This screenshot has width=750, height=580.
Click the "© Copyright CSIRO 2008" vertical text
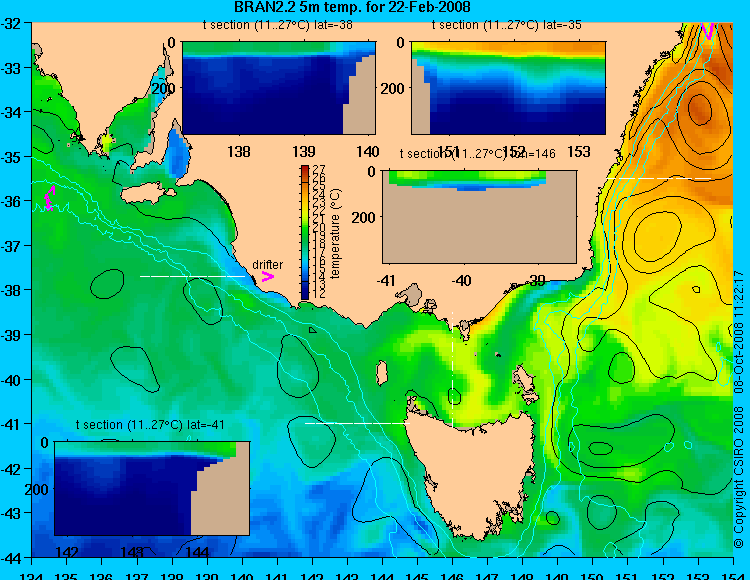(x=739, y=477)
